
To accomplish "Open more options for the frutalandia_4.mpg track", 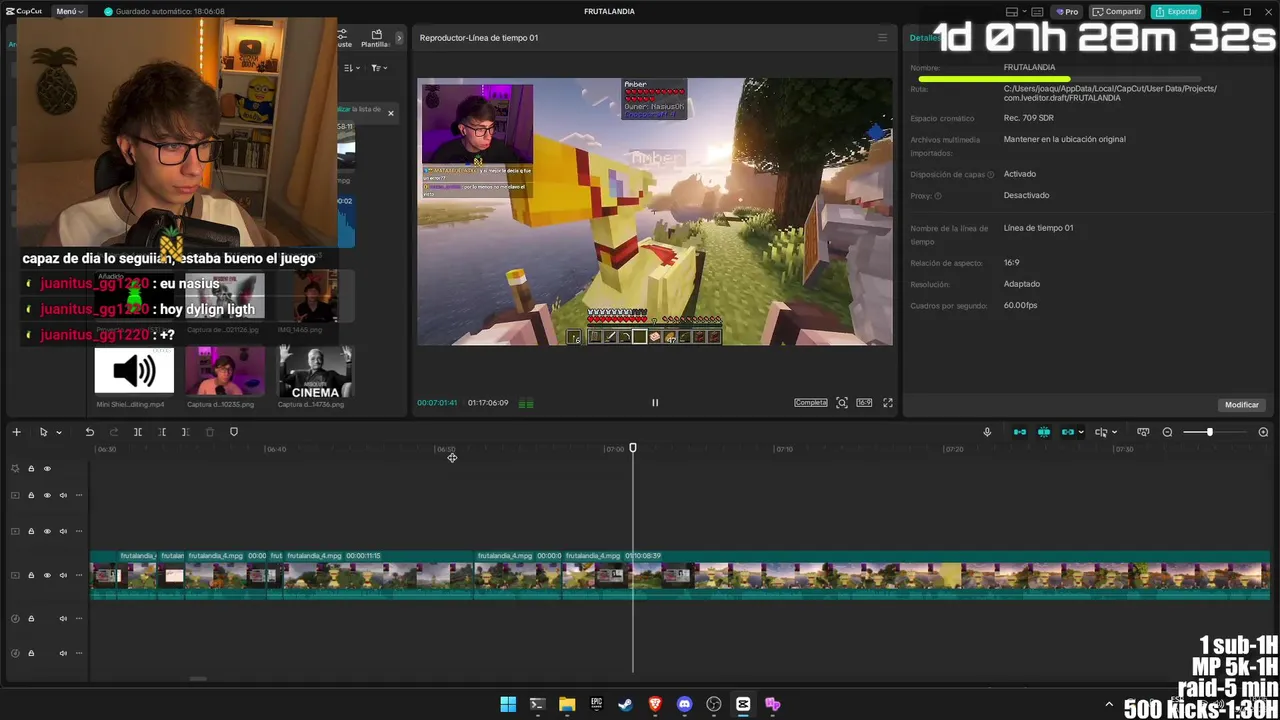I will [x=79, y=575].
